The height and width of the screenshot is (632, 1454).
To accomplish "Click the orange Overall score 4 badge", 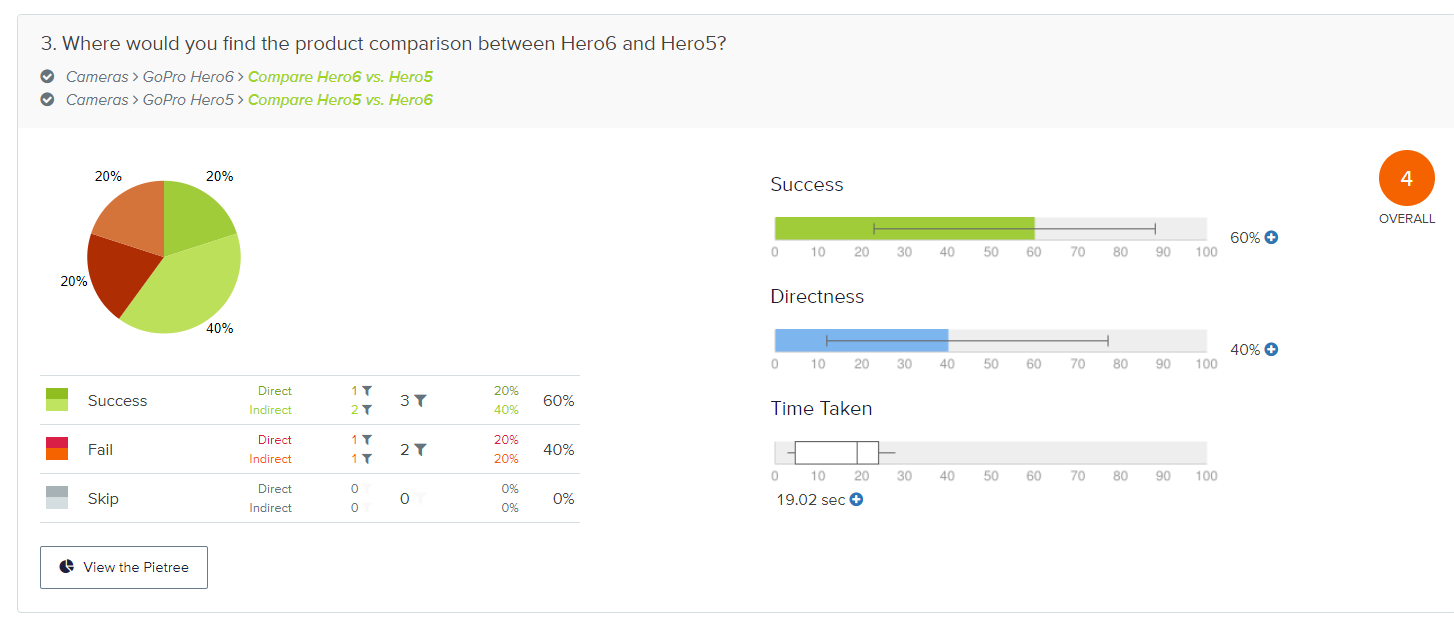I will (1406, 179).
